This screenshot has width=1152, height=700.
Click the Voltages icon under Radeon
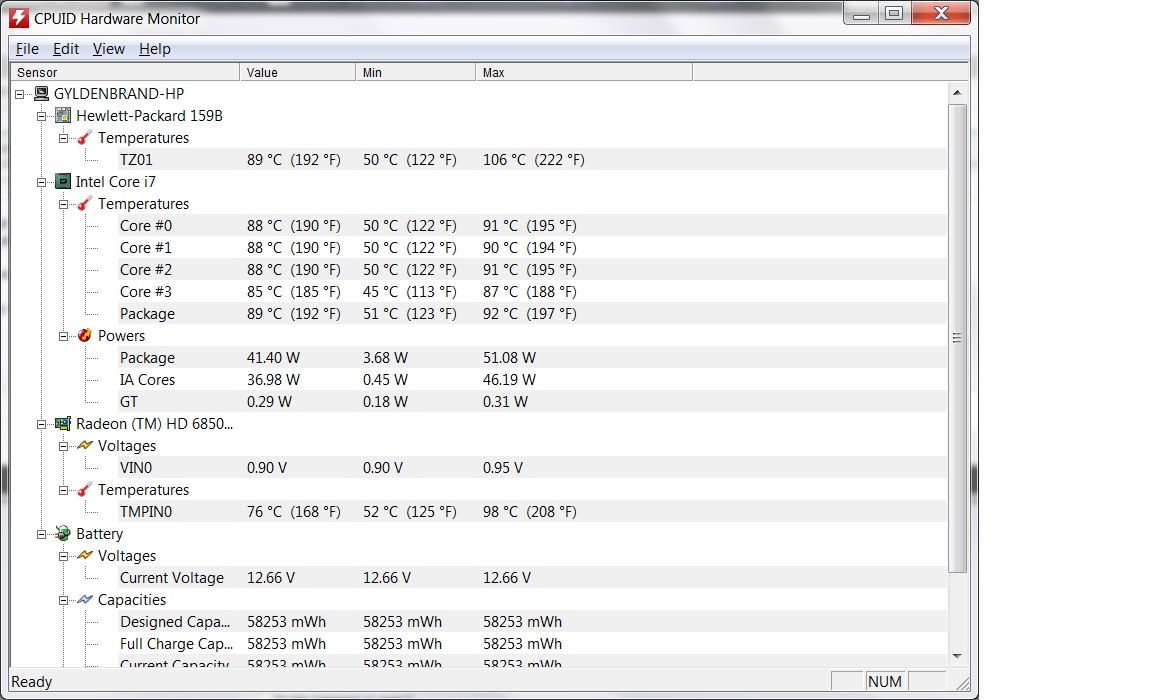click(x=85, y=446)
